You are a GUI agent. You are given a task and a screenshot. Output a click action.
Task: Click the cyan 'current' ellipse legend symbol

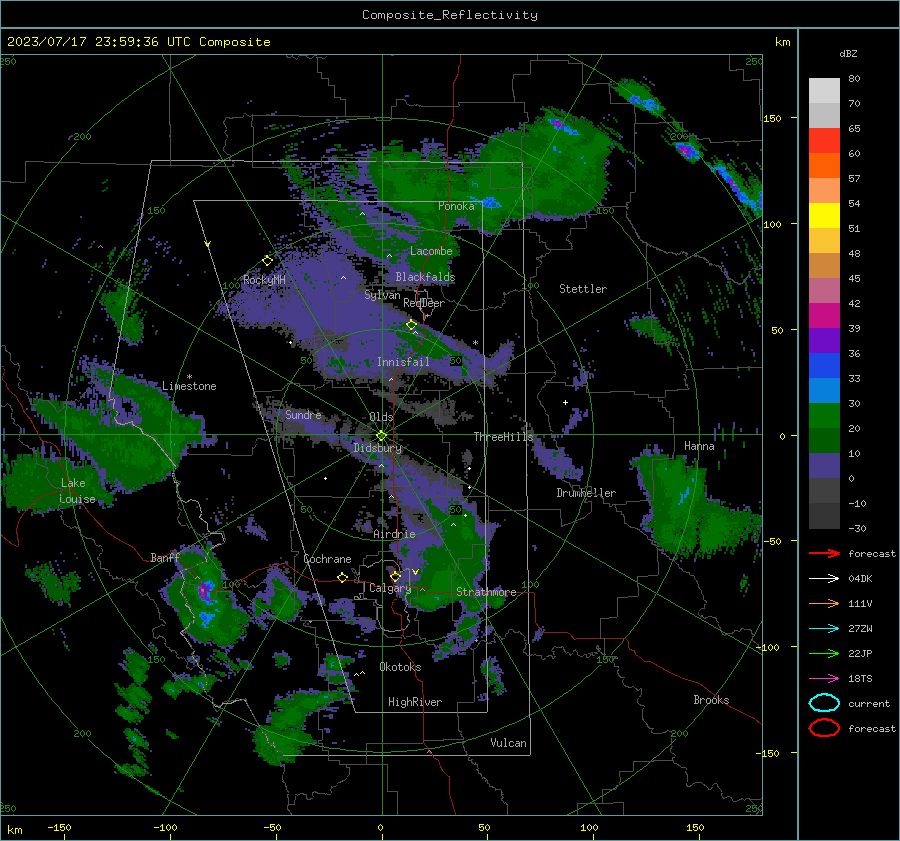[x=824, y=703]
